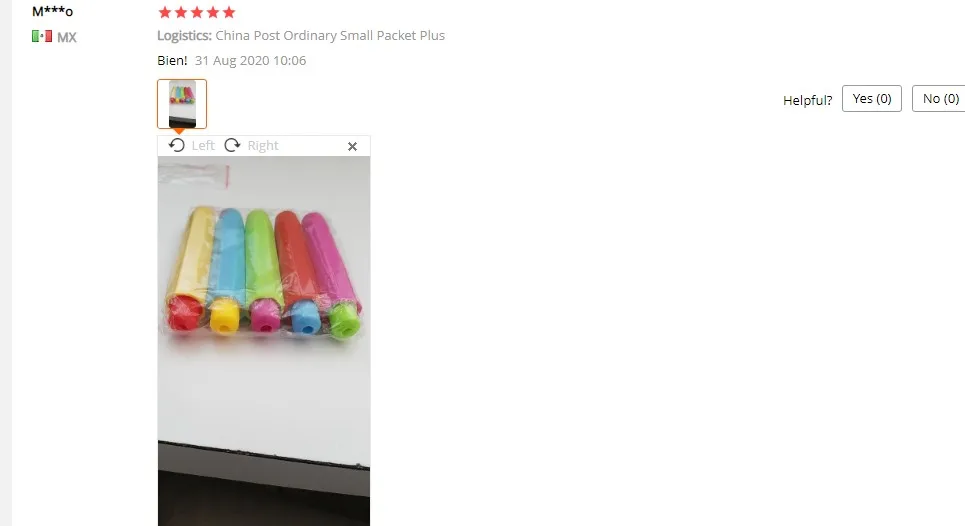Open the small review photo thumbnail
This screenshot has width=965, height=526.
[x=182, y=104]
